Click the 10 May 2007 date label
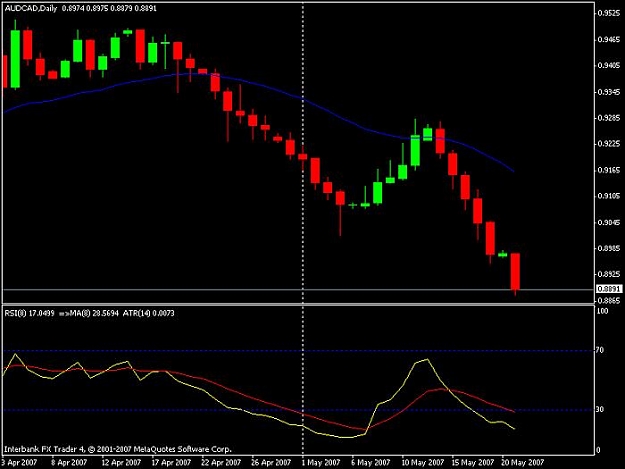 423,463
